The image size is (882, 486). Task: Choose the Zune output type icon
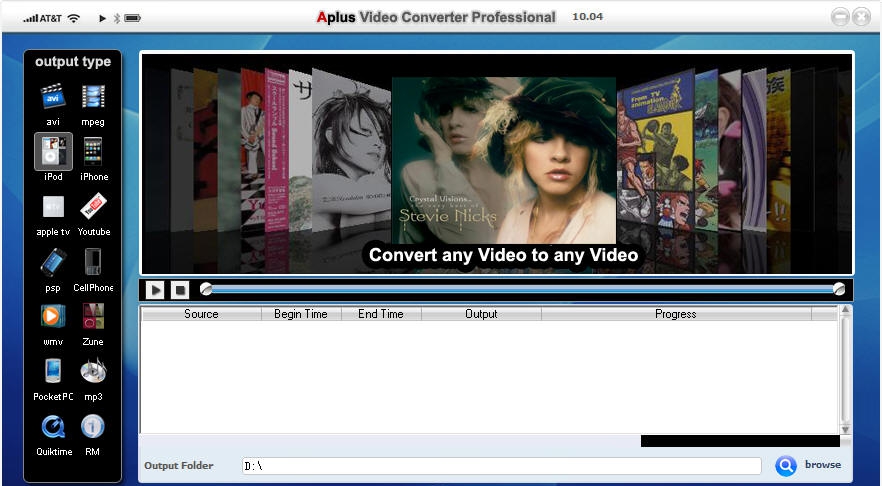(x=93, y=316)
